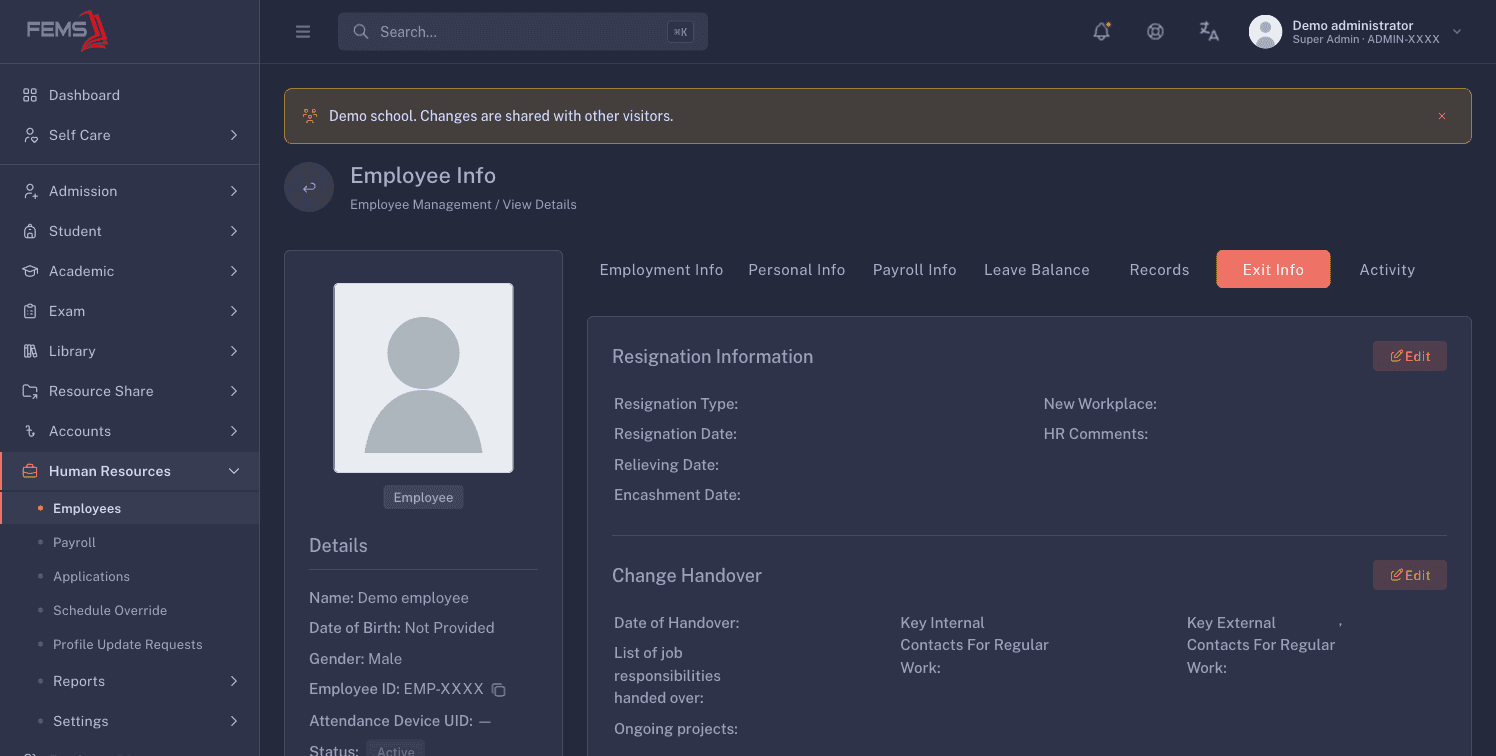This screenshot has width=1496, height=756.
Task: Dismiss the demo school banner
Action: pyautogui.click(x=1442, y=116)
